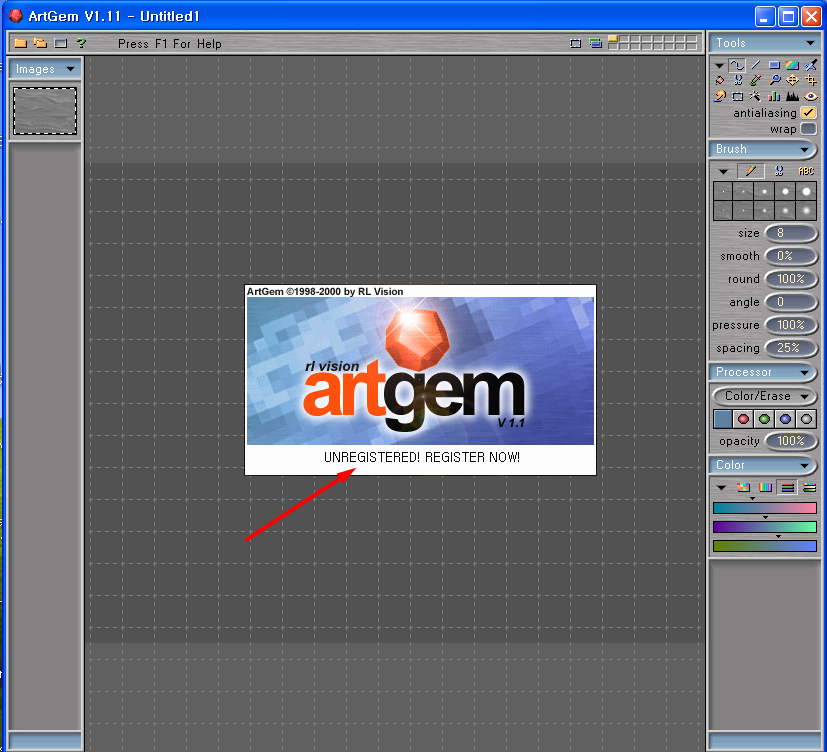This screenshot has height=752, width=827.
Task: Select the four-arrow move tool
Action: [x=792, y=80]
